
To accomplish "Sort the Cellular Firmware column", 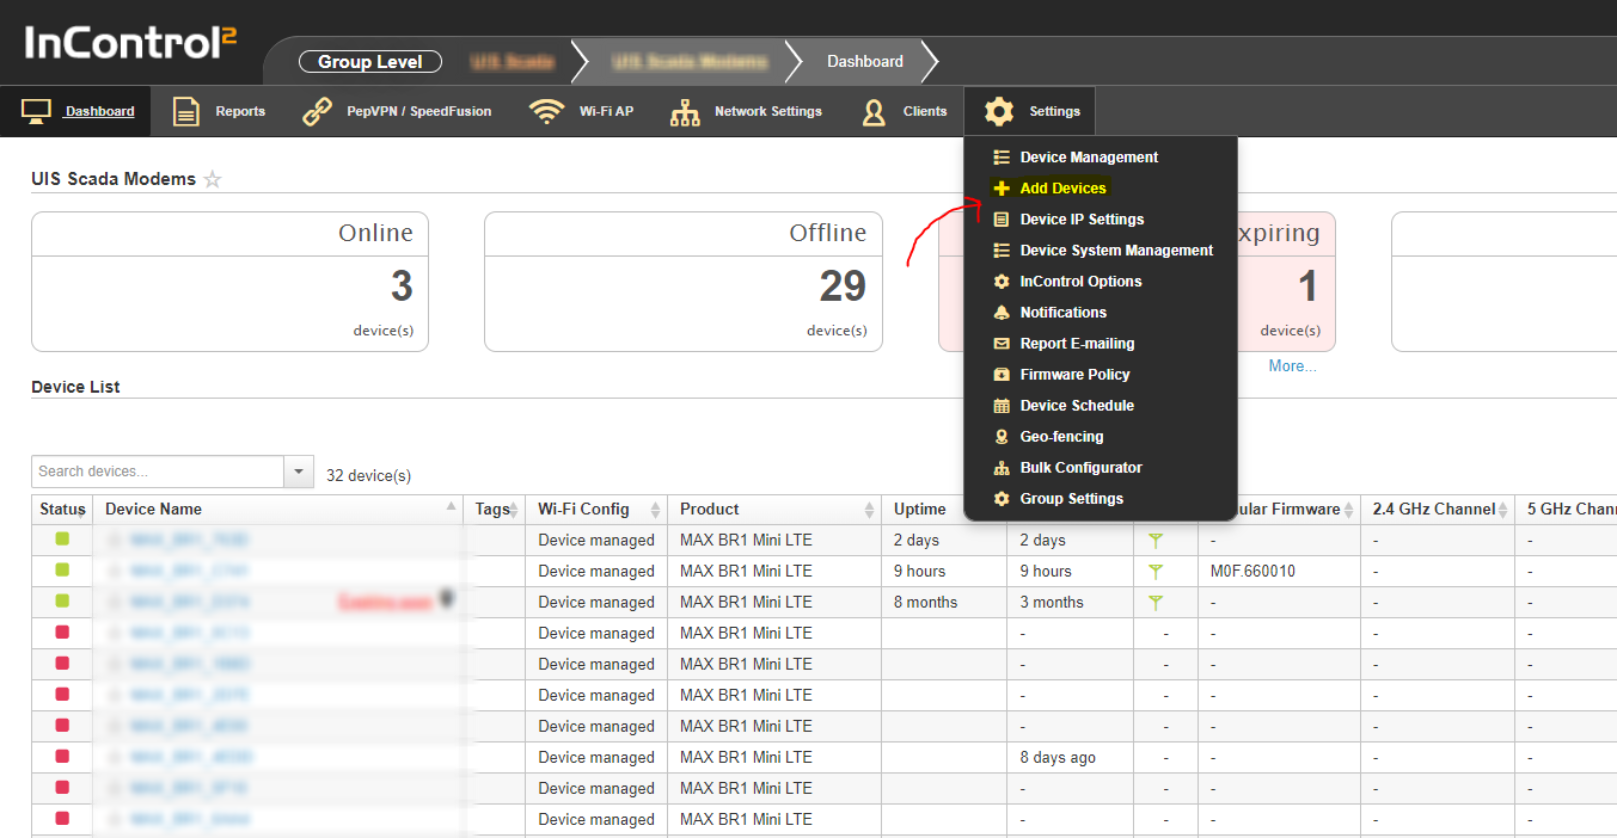I will (1348, 510).
